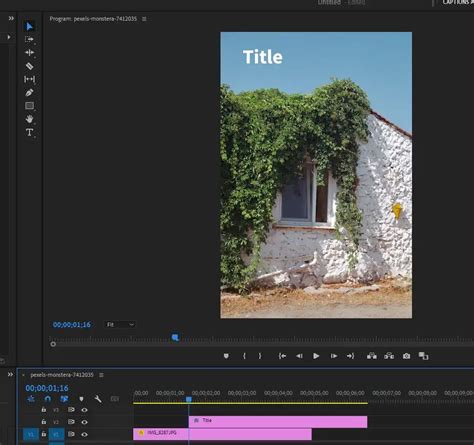The width and height of the screenshot is (474, 445).
Task: Select the pexels-monstera-7412035 timeline tab
Action: [62, 375]
